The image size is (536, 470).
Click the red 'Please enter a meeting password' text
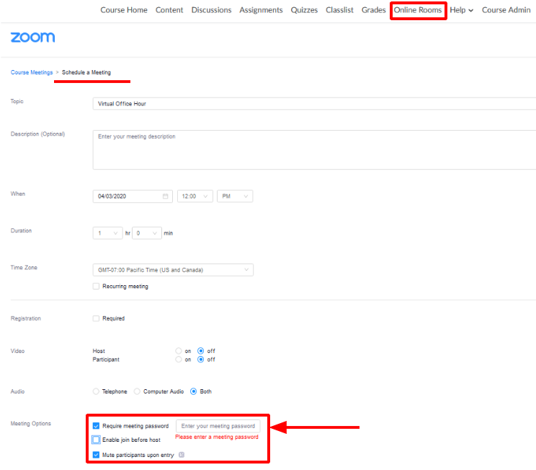coord(217,437)
